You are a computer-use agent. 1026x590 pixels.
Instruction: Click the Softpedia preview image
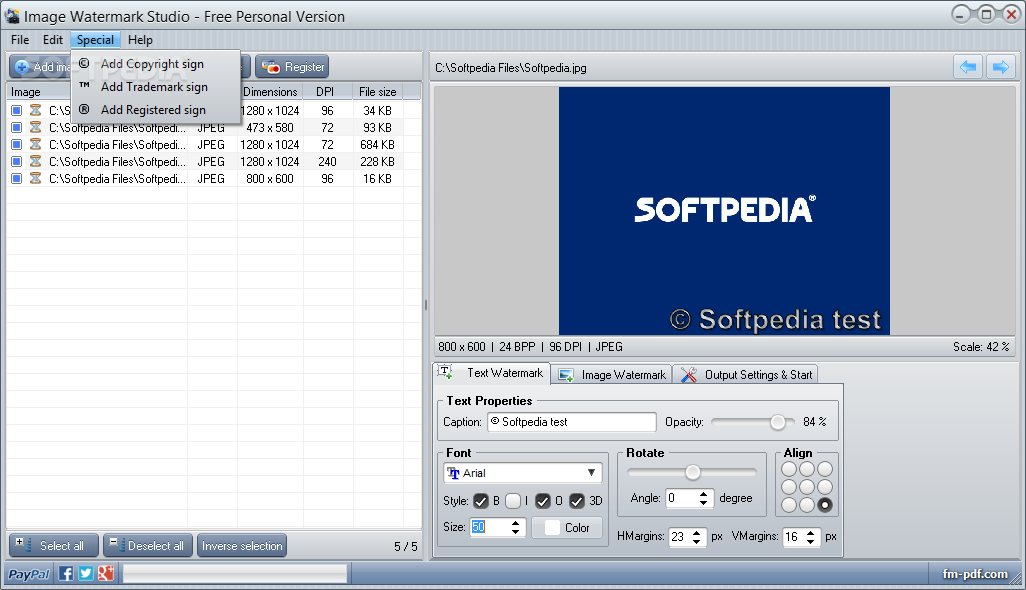point(724,211)
